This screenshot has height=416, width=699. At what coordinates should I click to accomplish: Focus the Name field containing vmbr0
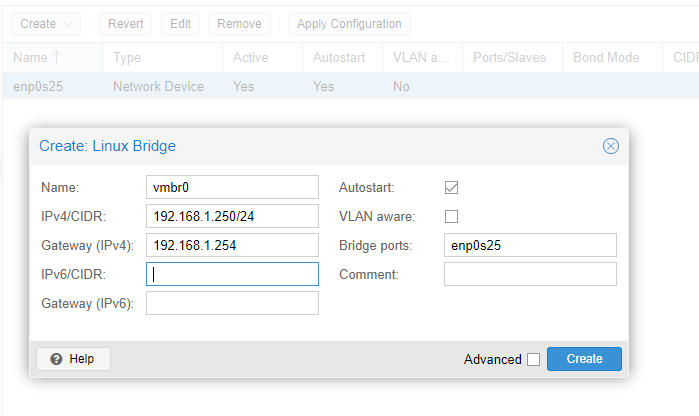point(232,187)
